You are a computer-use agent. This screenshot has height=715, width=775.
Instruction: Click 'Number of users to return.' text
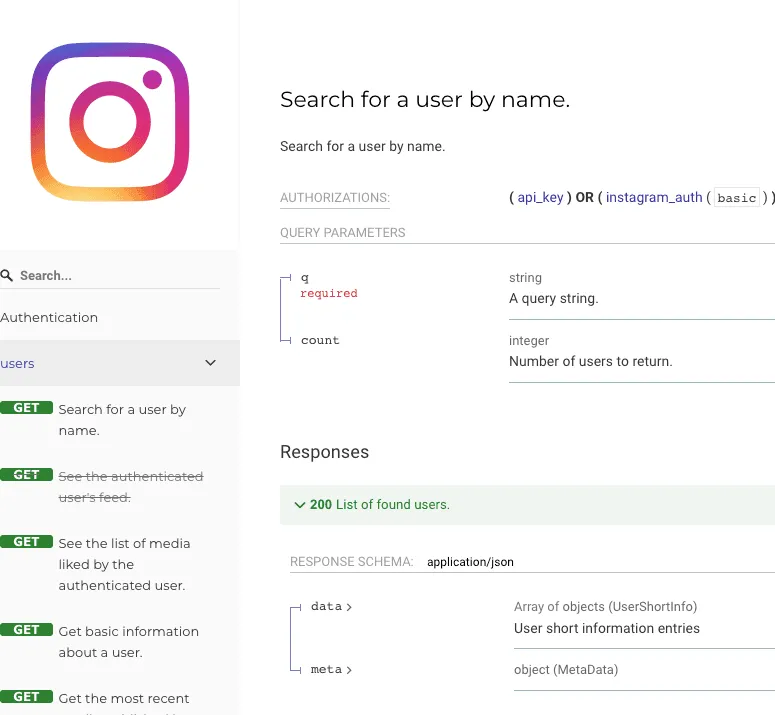[x=591, y=361]
